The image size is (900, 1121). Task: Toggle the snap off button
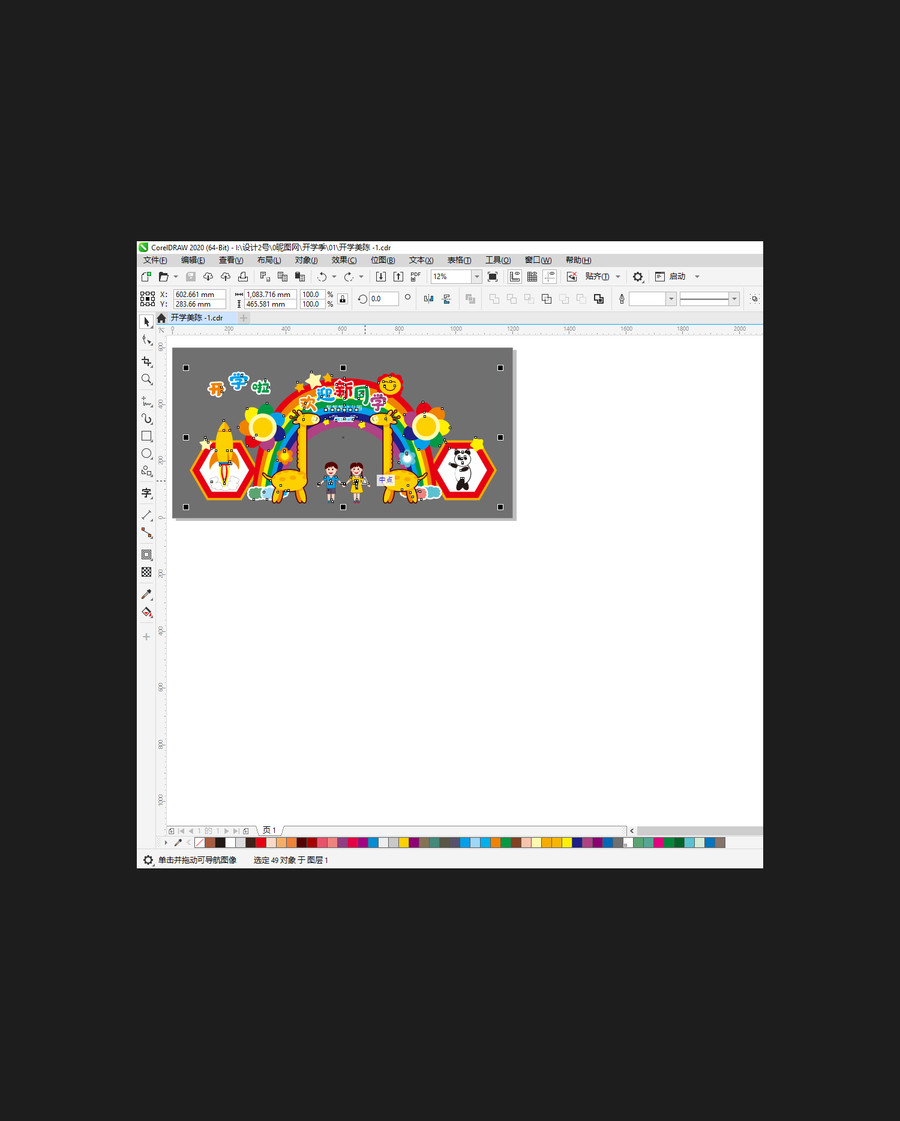click(572, 277)
